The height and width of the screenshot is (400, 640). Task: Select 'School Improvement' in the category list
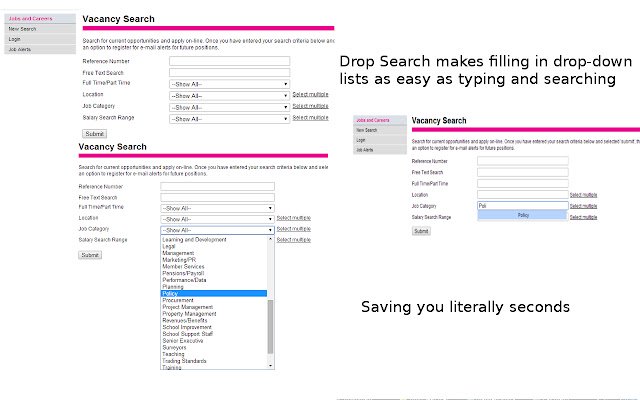pyautogui.click(x=214, y=327)
